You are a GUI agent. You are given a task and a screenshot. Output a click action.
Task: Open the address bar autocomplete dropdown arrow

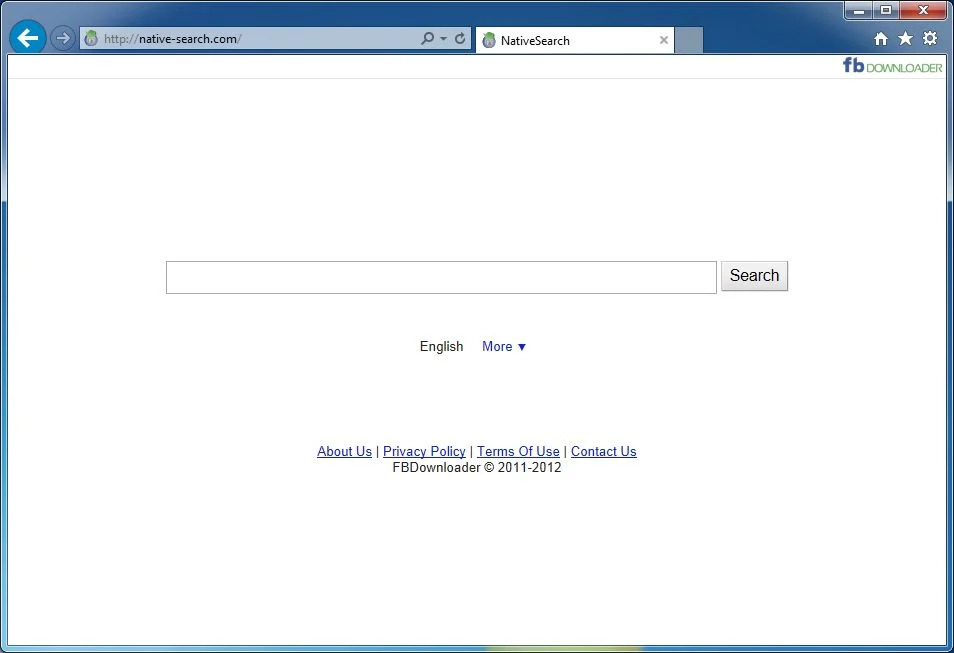click(x=444, y=38)
